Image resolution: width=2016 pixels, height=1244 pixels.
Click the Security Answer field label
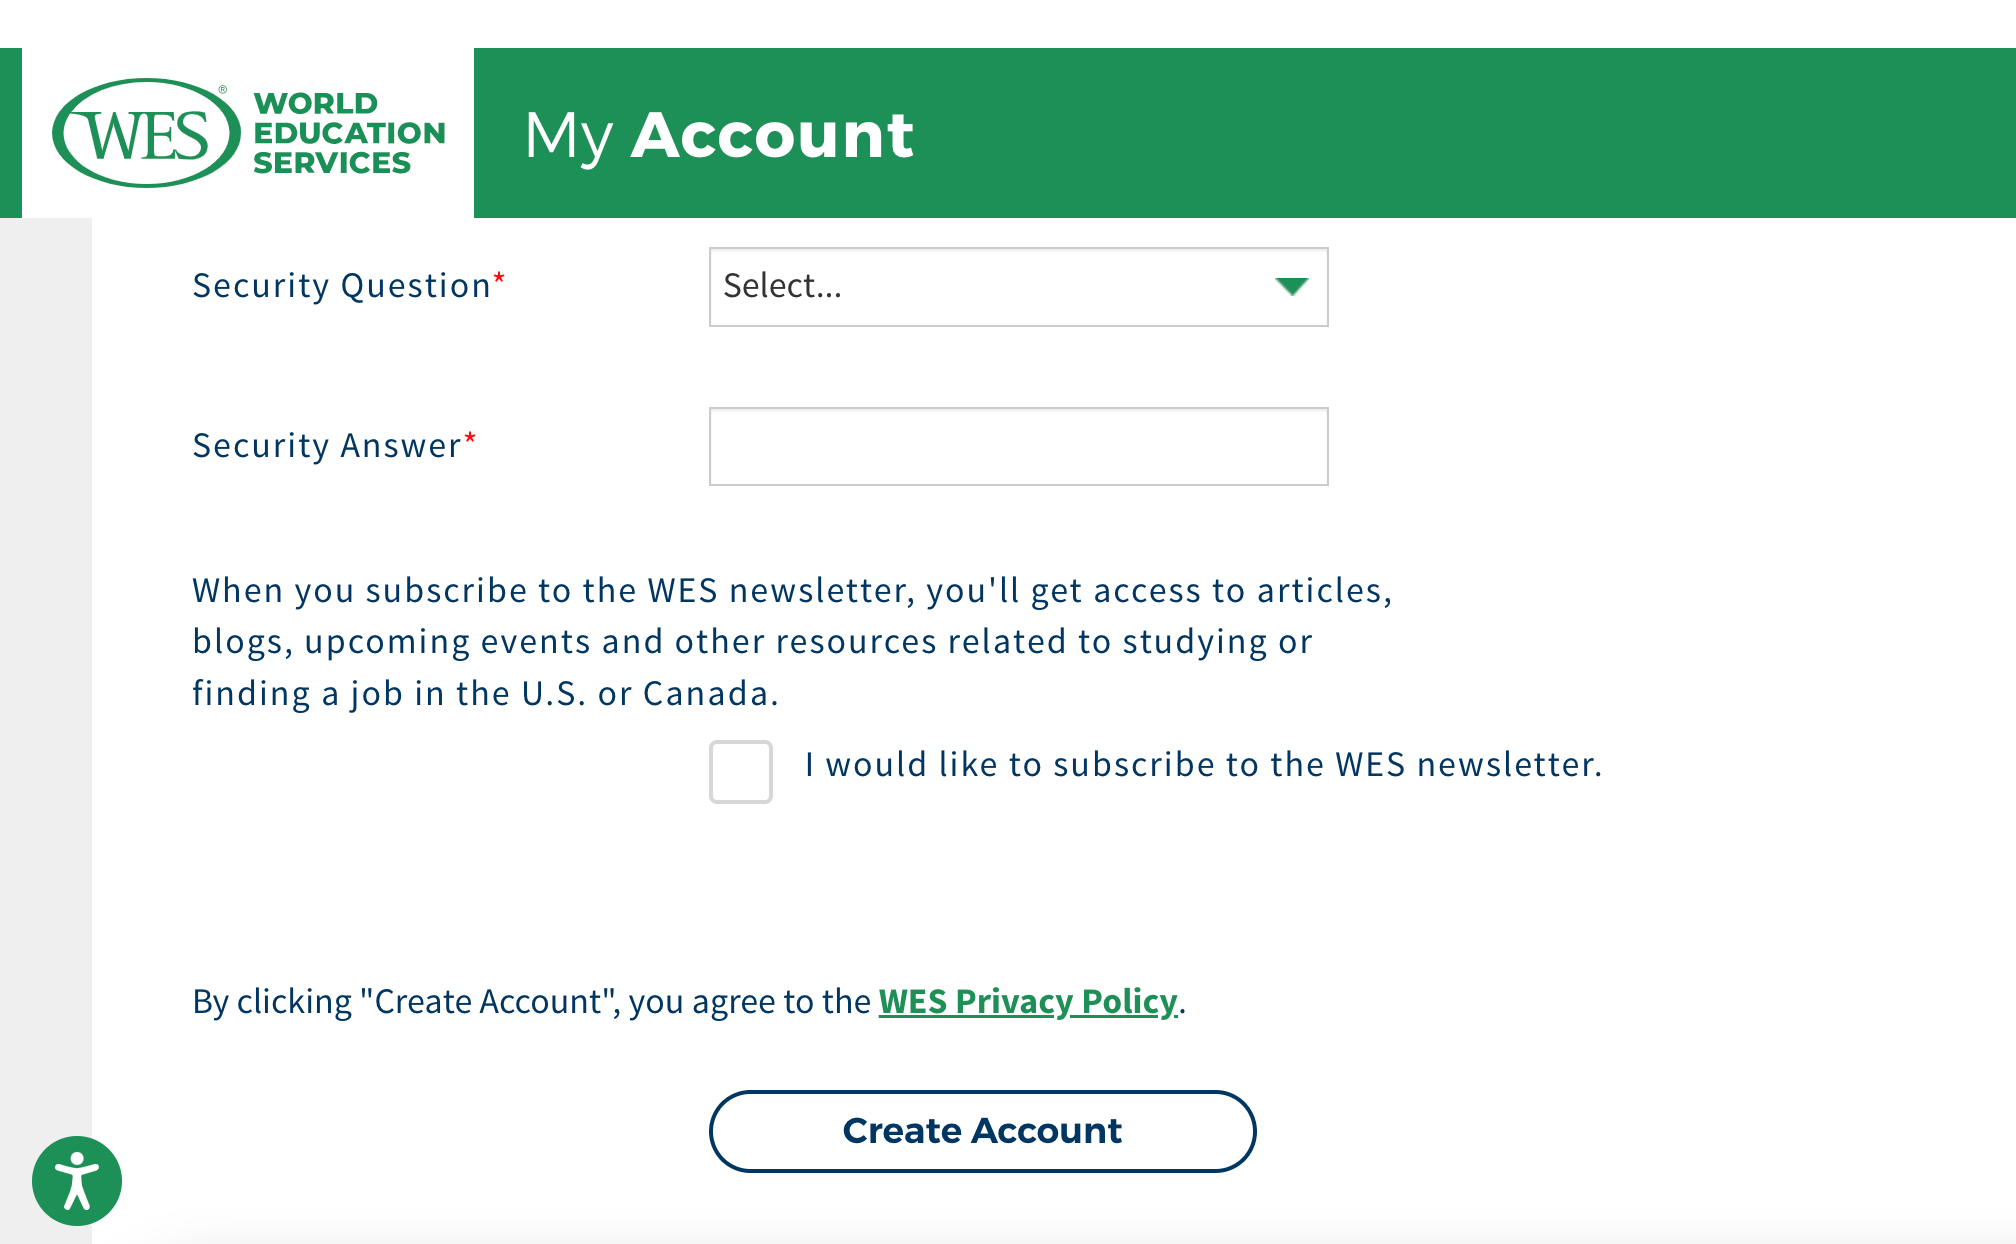click(326, 446)
